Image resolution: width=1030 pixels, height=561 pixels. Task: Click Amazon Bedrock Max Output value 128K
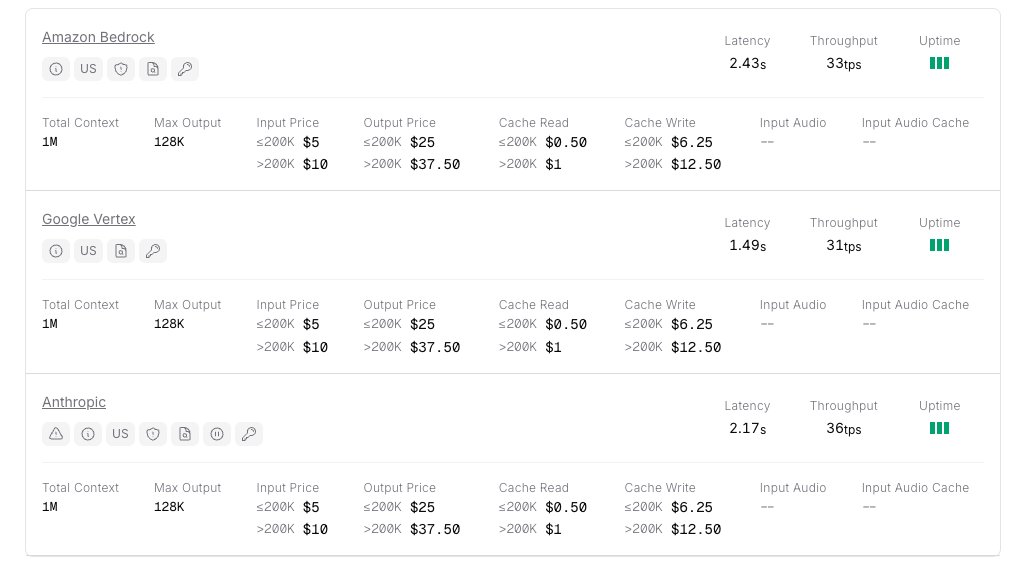click(169, 142)
